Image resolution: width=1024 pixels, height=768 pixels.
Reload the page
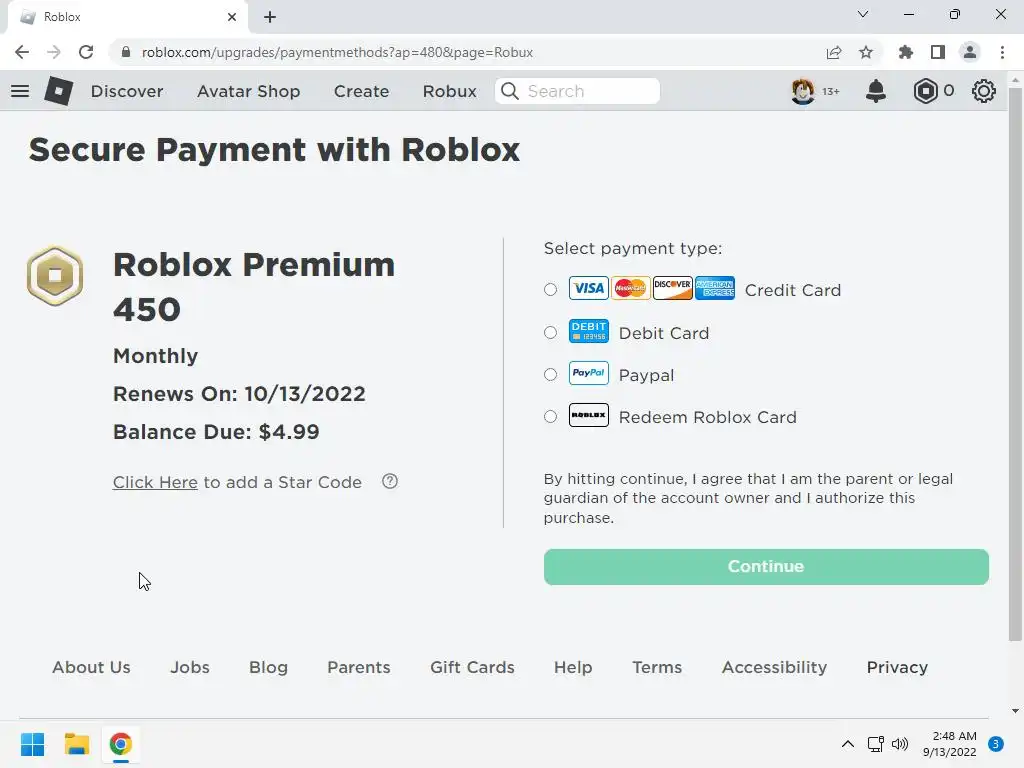click(86, 52)
